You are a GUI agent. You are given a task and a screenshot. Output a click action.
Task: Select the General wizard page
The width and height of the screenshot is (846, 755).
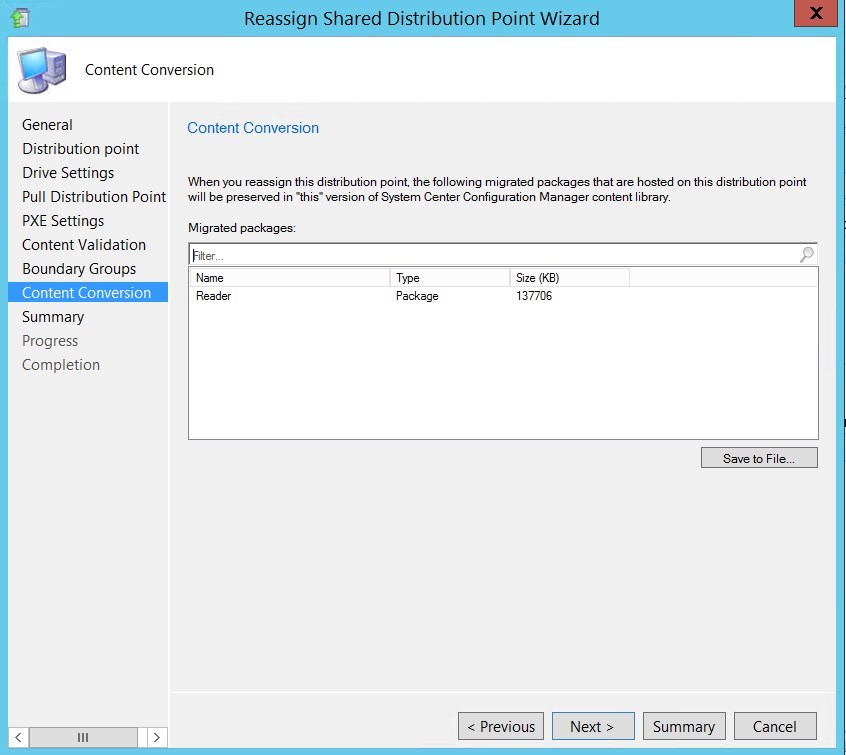[x=46, y=124]
